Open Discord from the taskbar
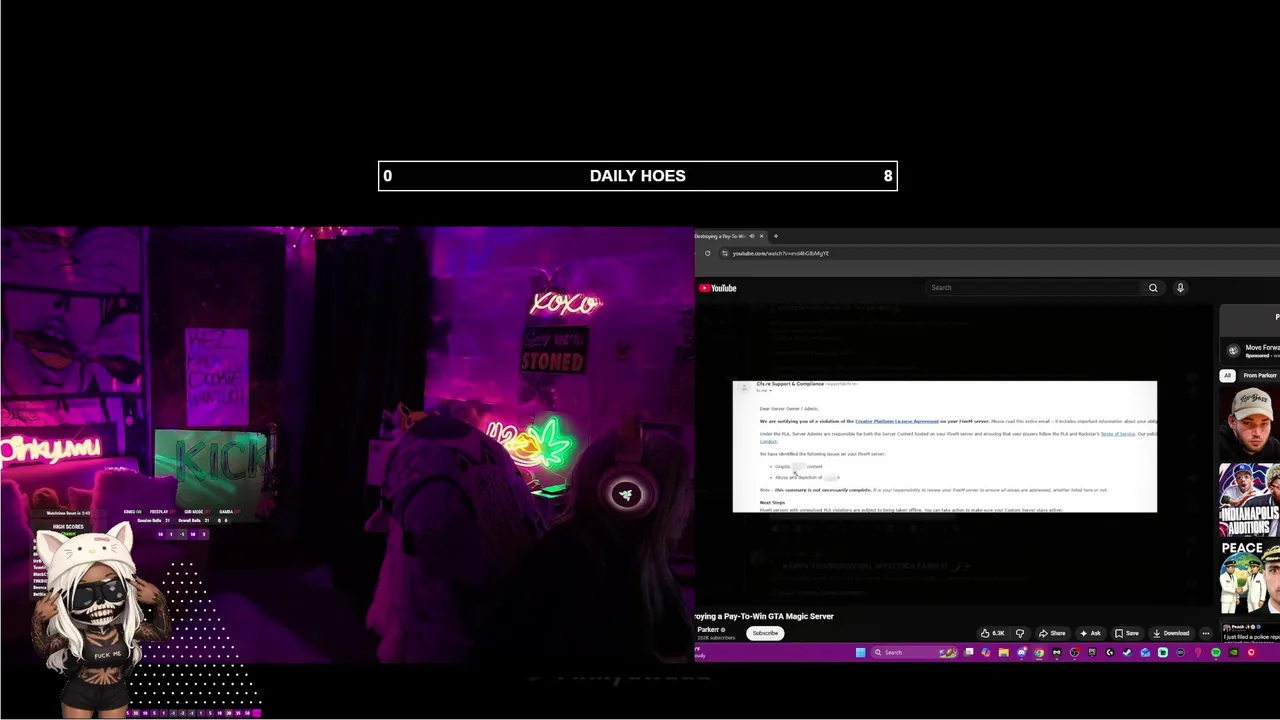Screen dimensions: 1280x720 click(1022, 653)
